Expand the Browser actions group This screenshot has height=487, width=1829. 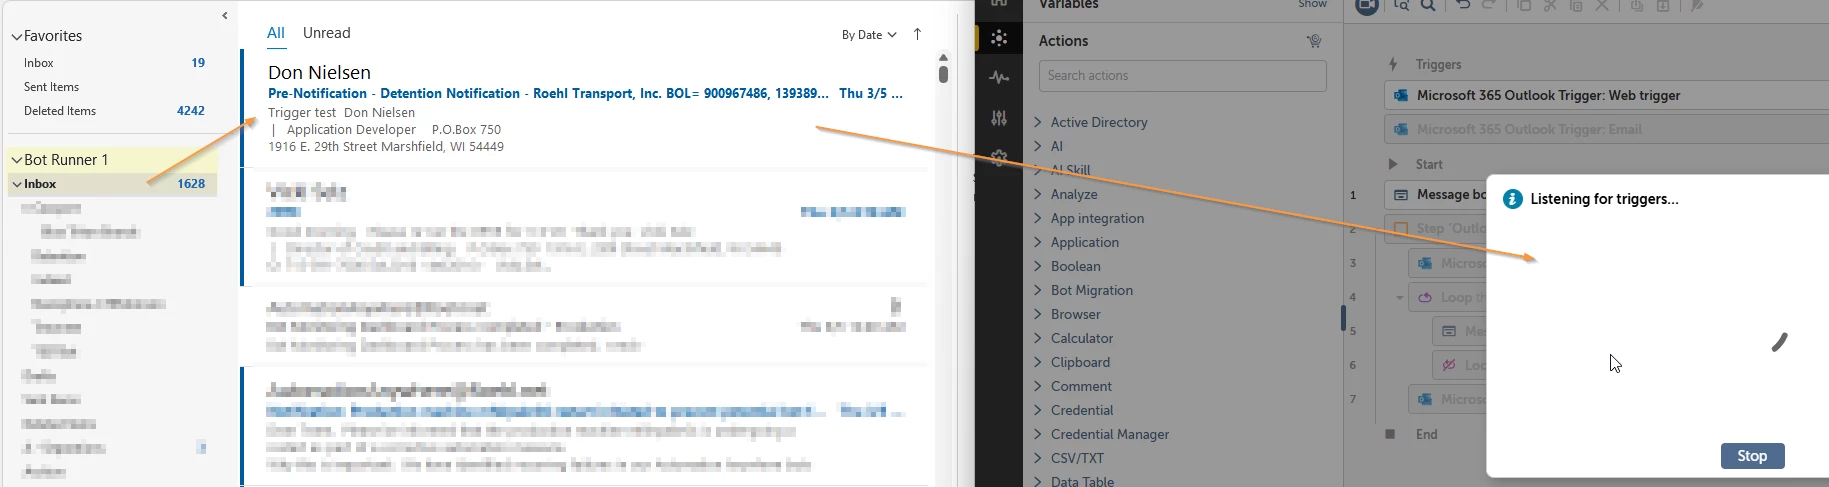tap(1037, 314)
